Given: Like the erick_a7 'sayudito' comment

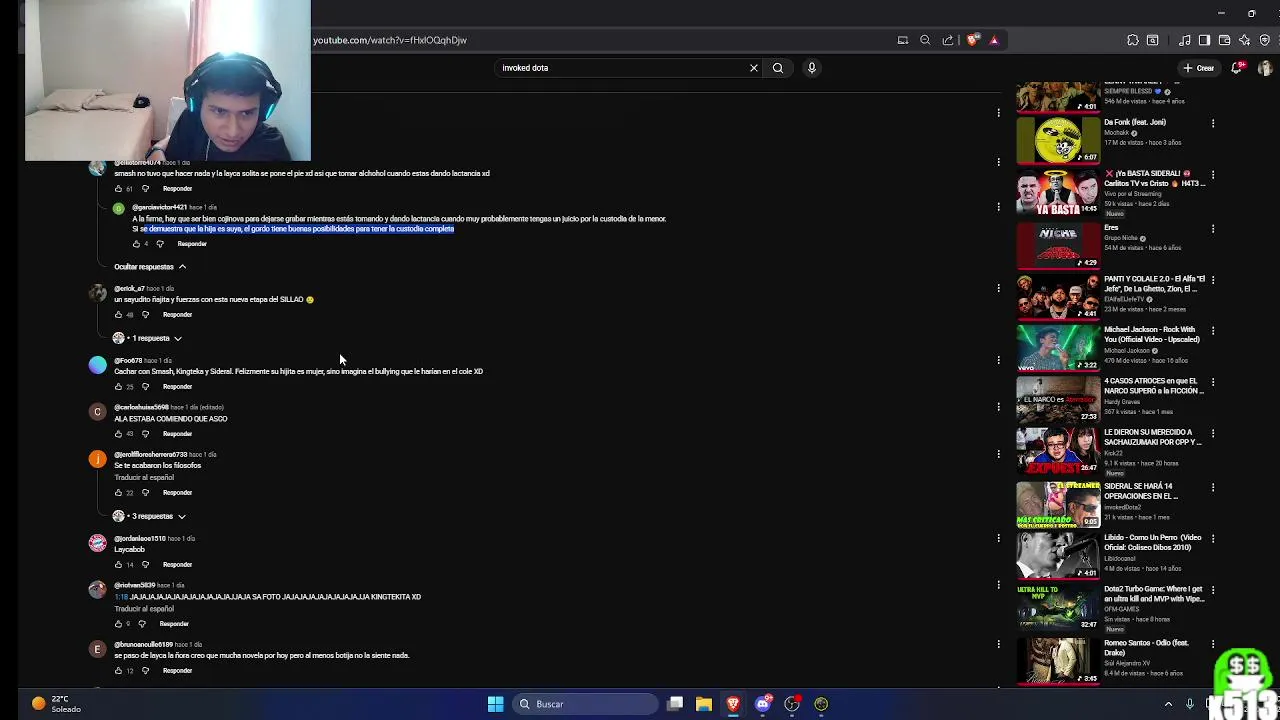Looking at the screenshot, I should click(118, 315).
